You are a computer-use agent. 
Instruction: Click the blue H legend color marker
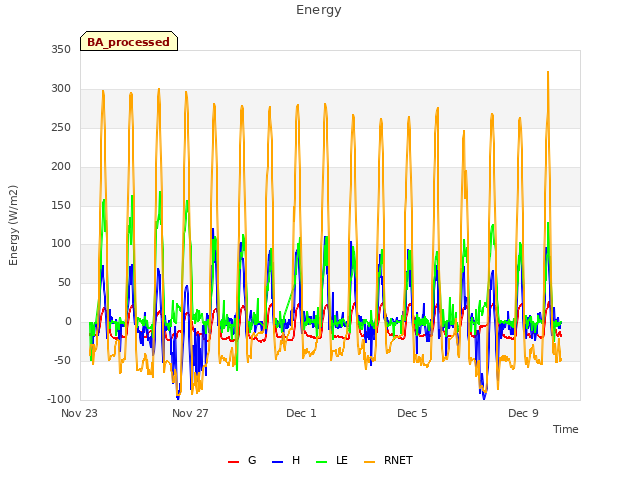click(x=278, y=462)
